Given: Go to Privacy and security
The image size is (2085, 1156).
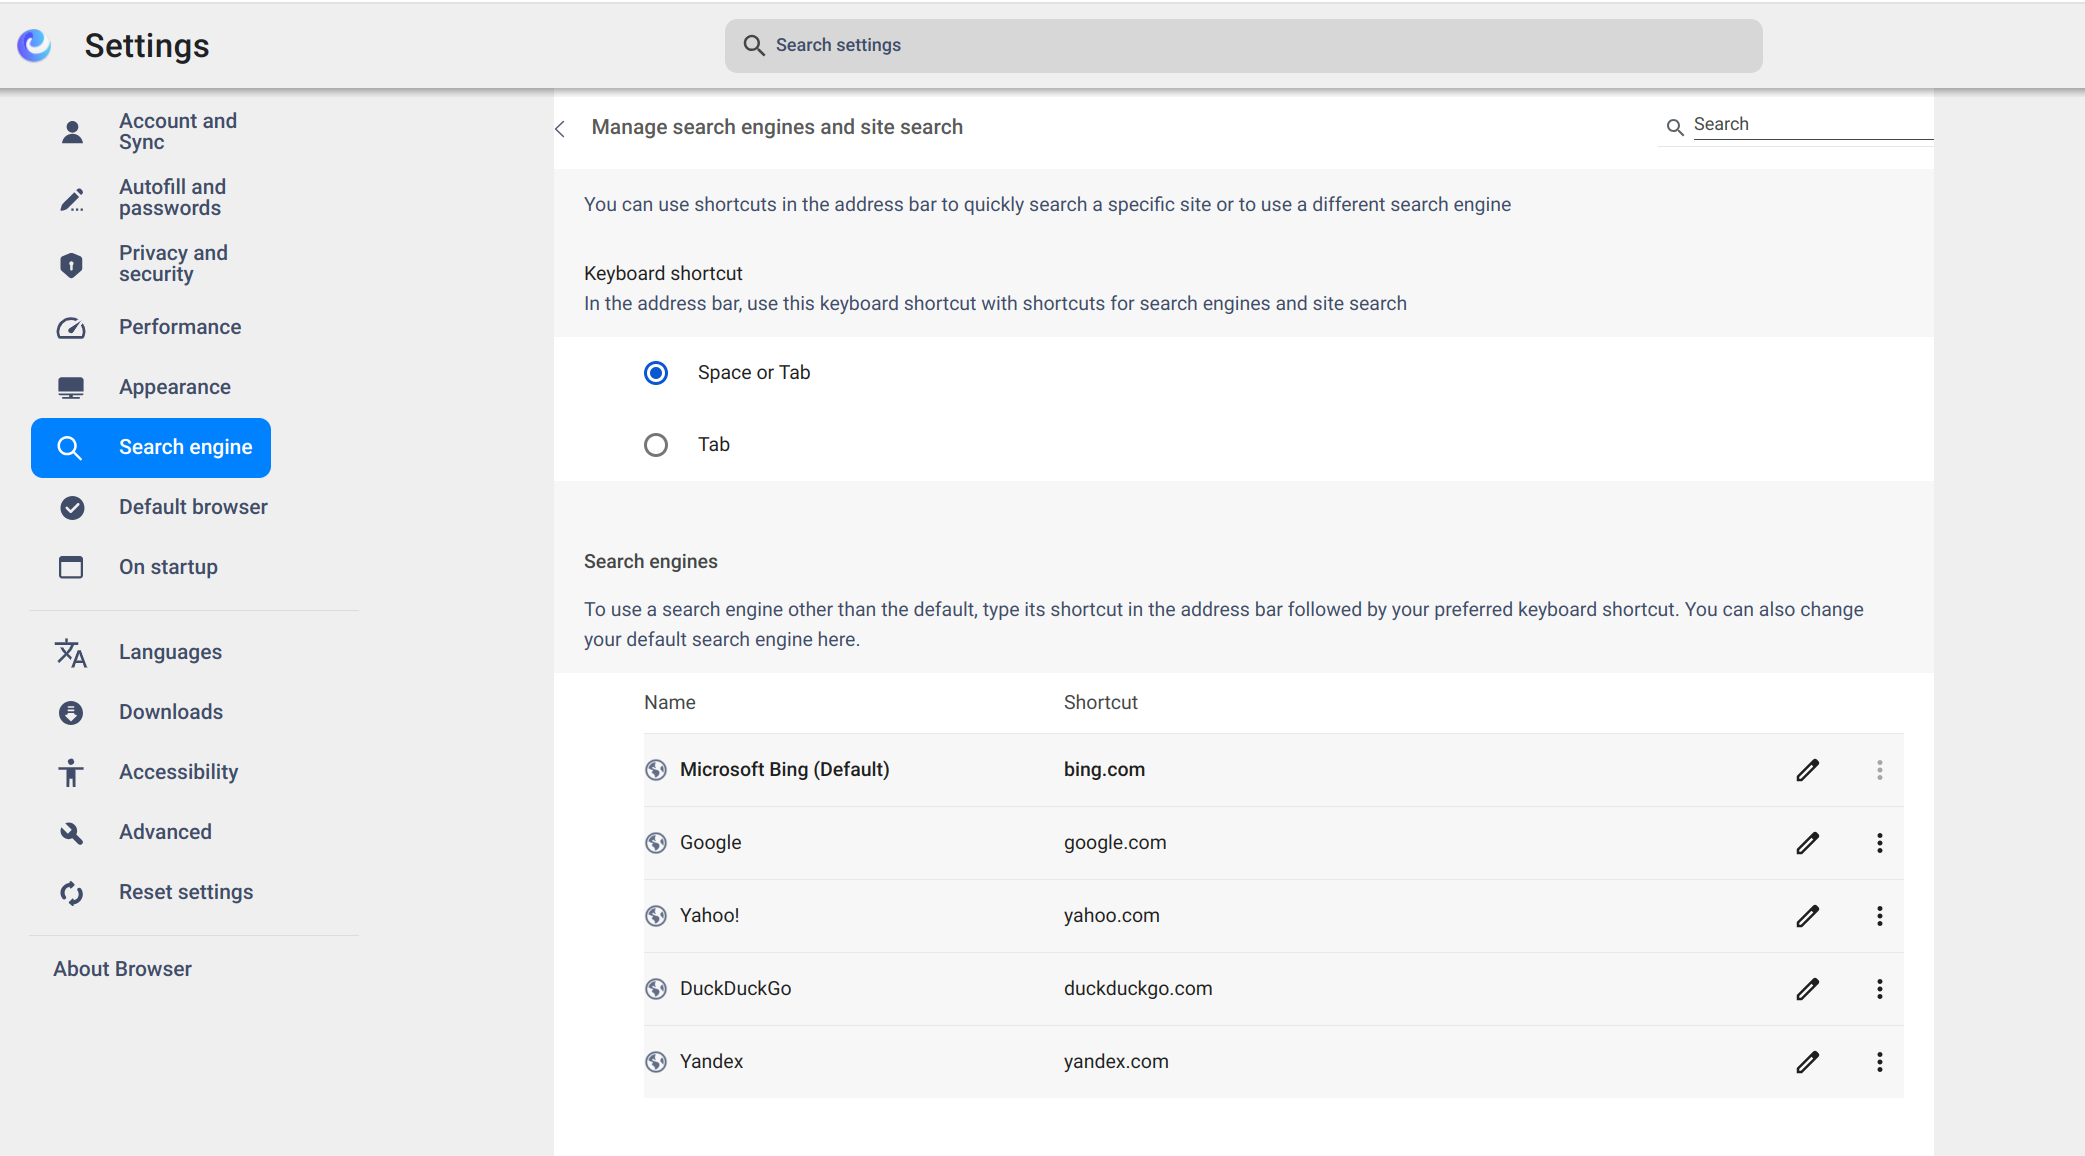Looking at the screenshot, I should pos(150,264).
